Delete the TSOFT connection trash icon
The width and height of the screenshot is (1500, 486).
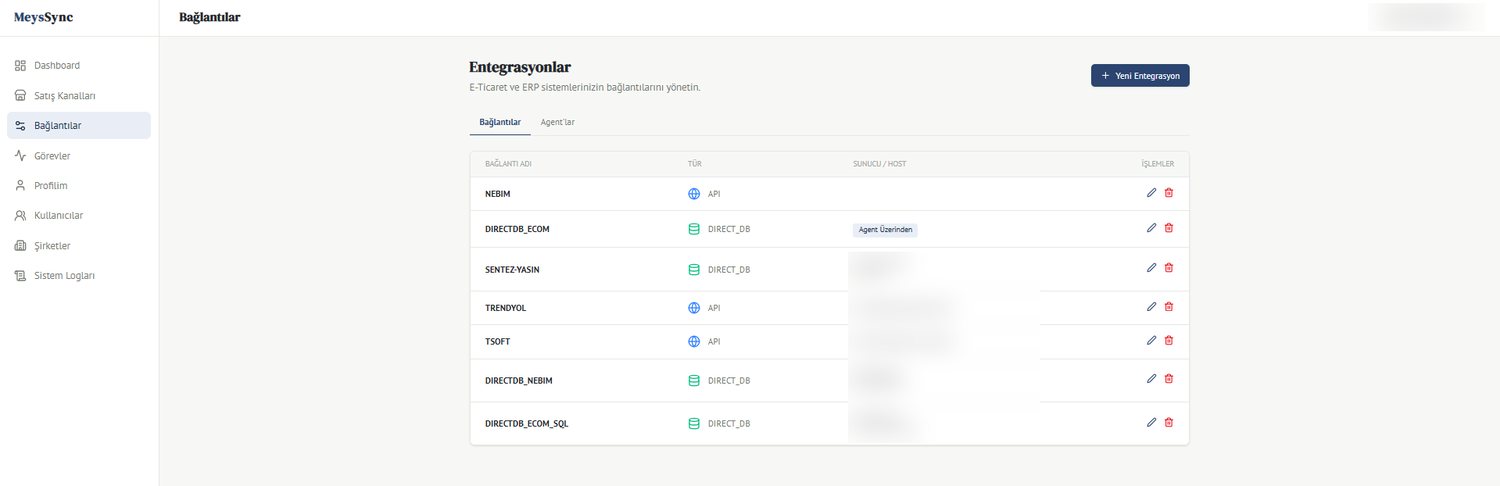(x=1169, y=341)
